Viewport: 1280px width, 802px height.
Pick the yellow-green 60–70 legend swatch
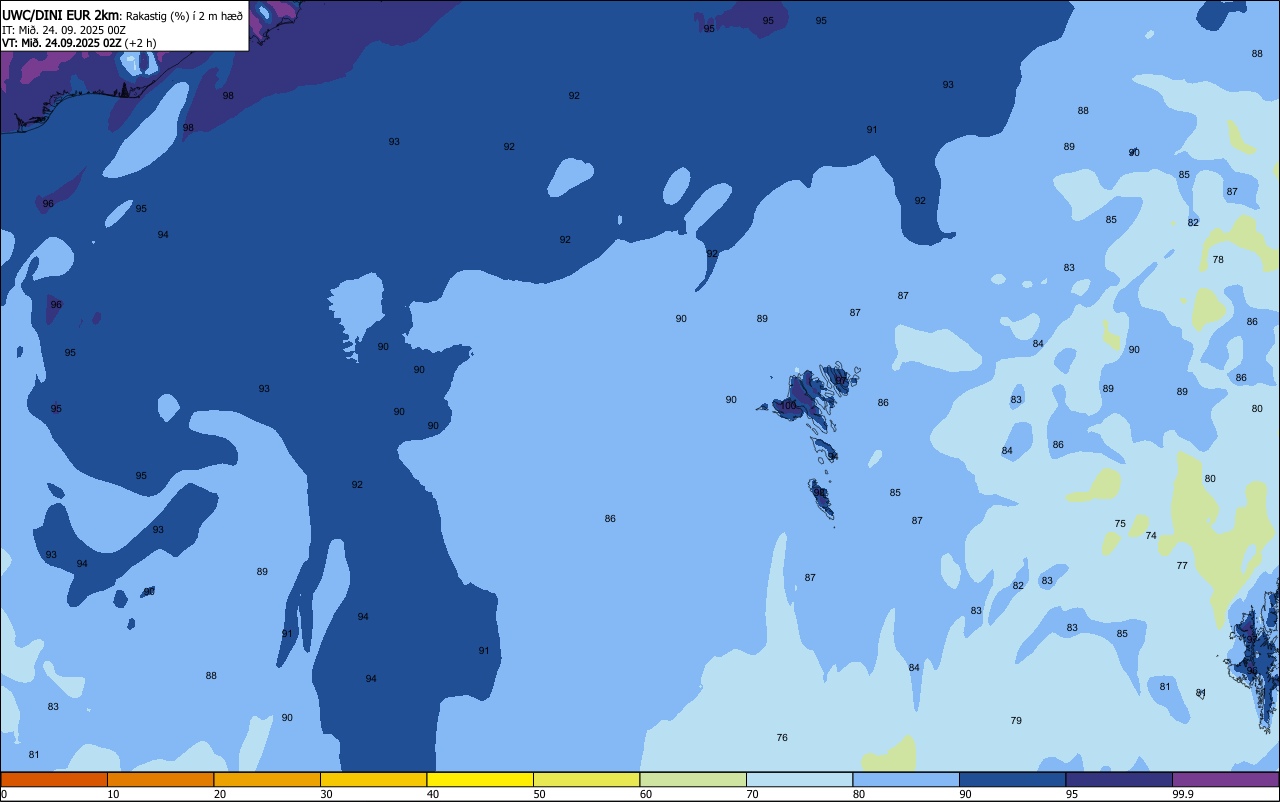tap(693, 779)
